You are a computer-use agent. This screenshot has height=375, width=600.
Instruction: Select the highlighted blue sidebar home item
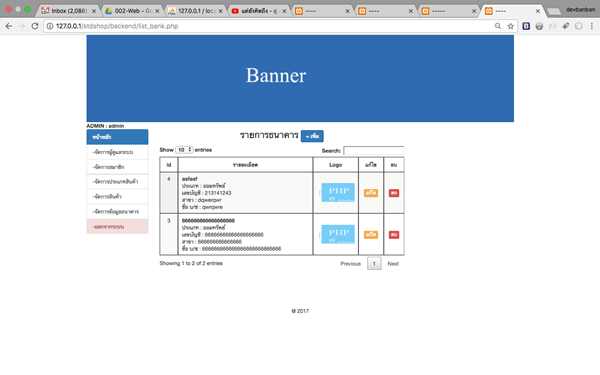(117, 137)
